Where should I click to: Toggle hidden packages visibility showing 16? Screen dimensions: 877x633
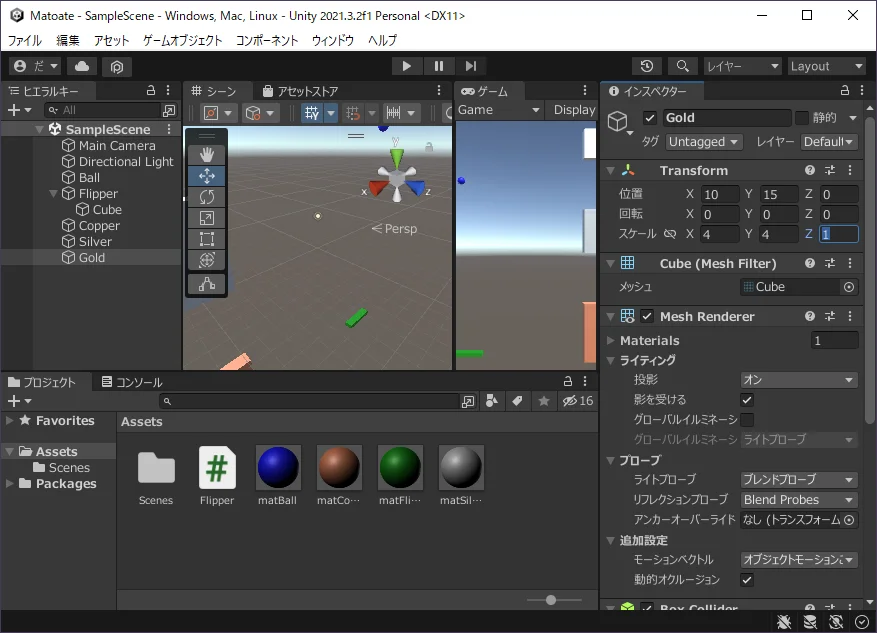tap(578, 400)
